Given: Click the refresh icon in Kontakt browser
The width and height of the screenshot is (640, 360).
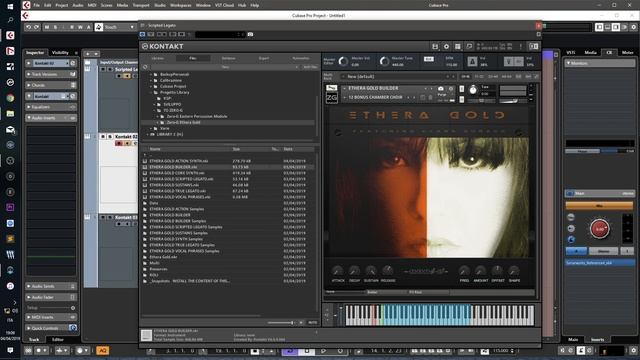Looking at the screenshot, I should (145, 67).
